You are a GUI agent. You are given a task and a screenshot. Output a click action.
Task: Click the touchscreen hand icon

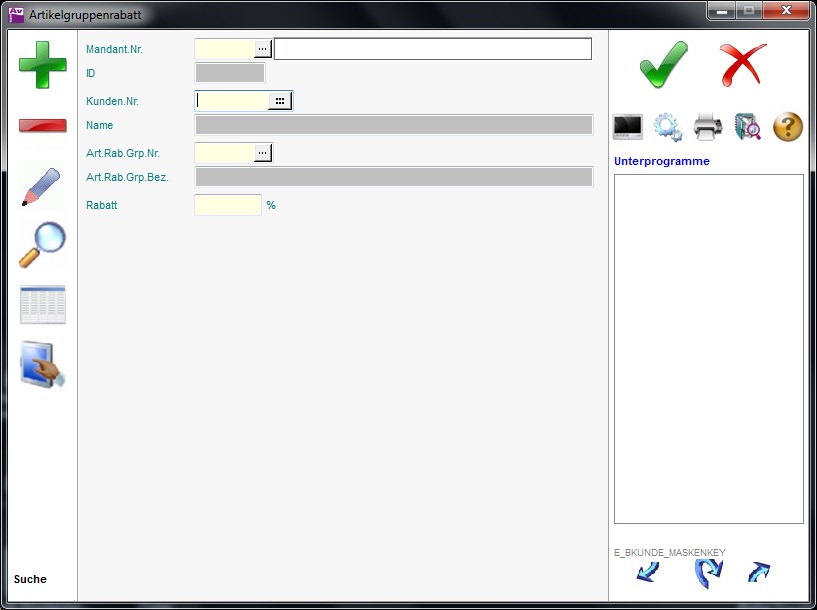42,365
